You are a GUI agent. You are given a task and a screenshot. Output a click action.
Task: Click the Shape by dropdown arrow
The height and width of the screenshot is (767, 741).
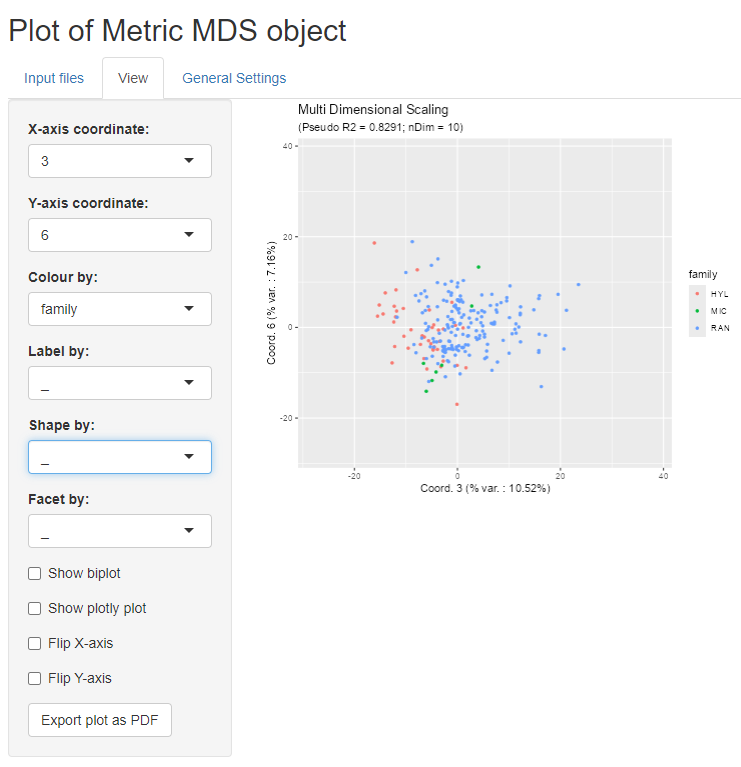(x=189, y=456)
